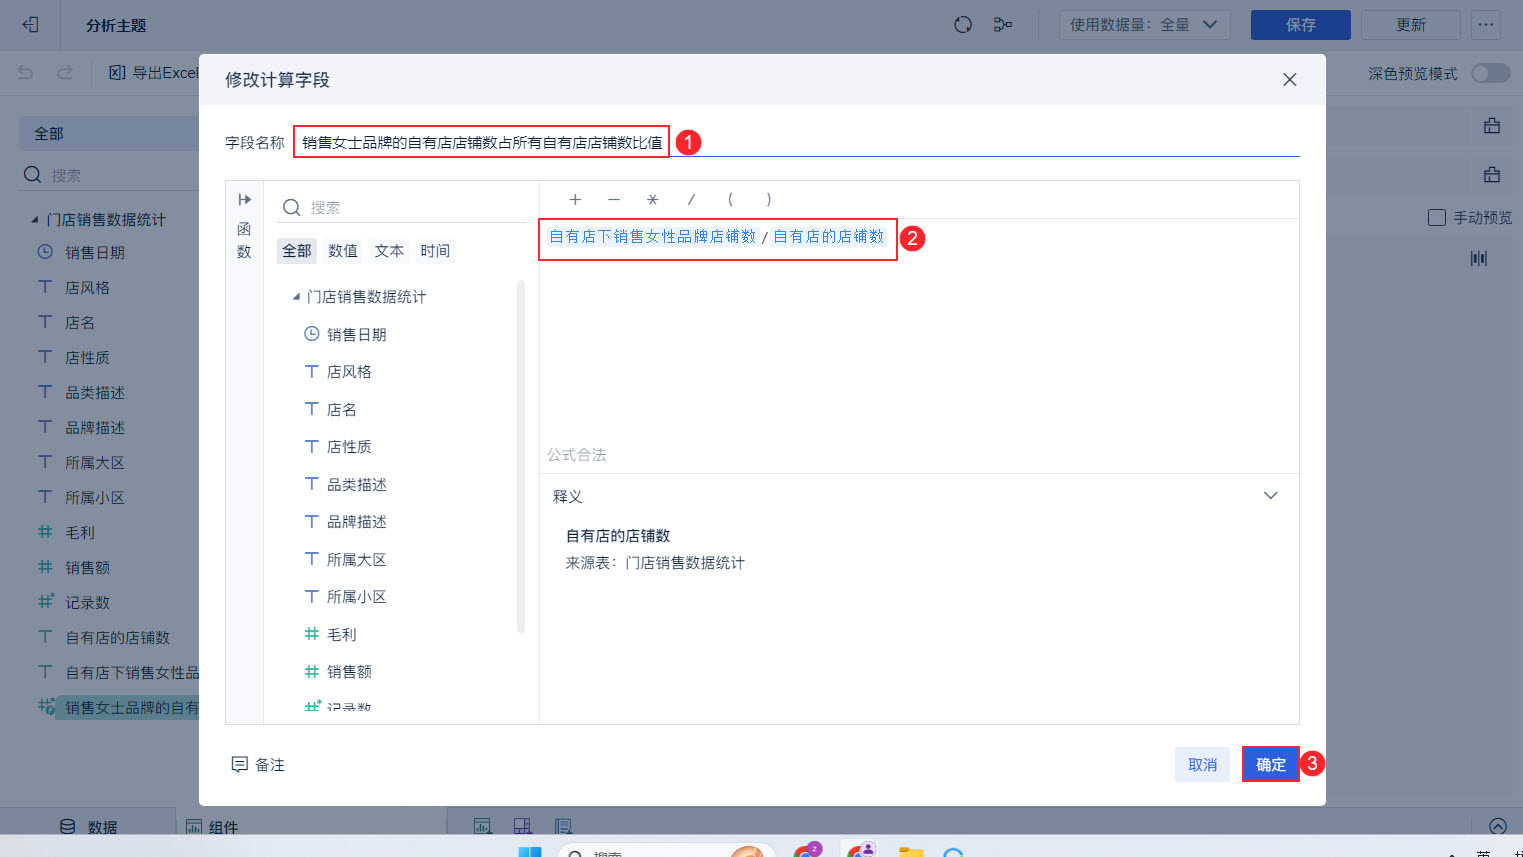
Task: Click the 公式合法 status text
Action: tap(576, 455)
